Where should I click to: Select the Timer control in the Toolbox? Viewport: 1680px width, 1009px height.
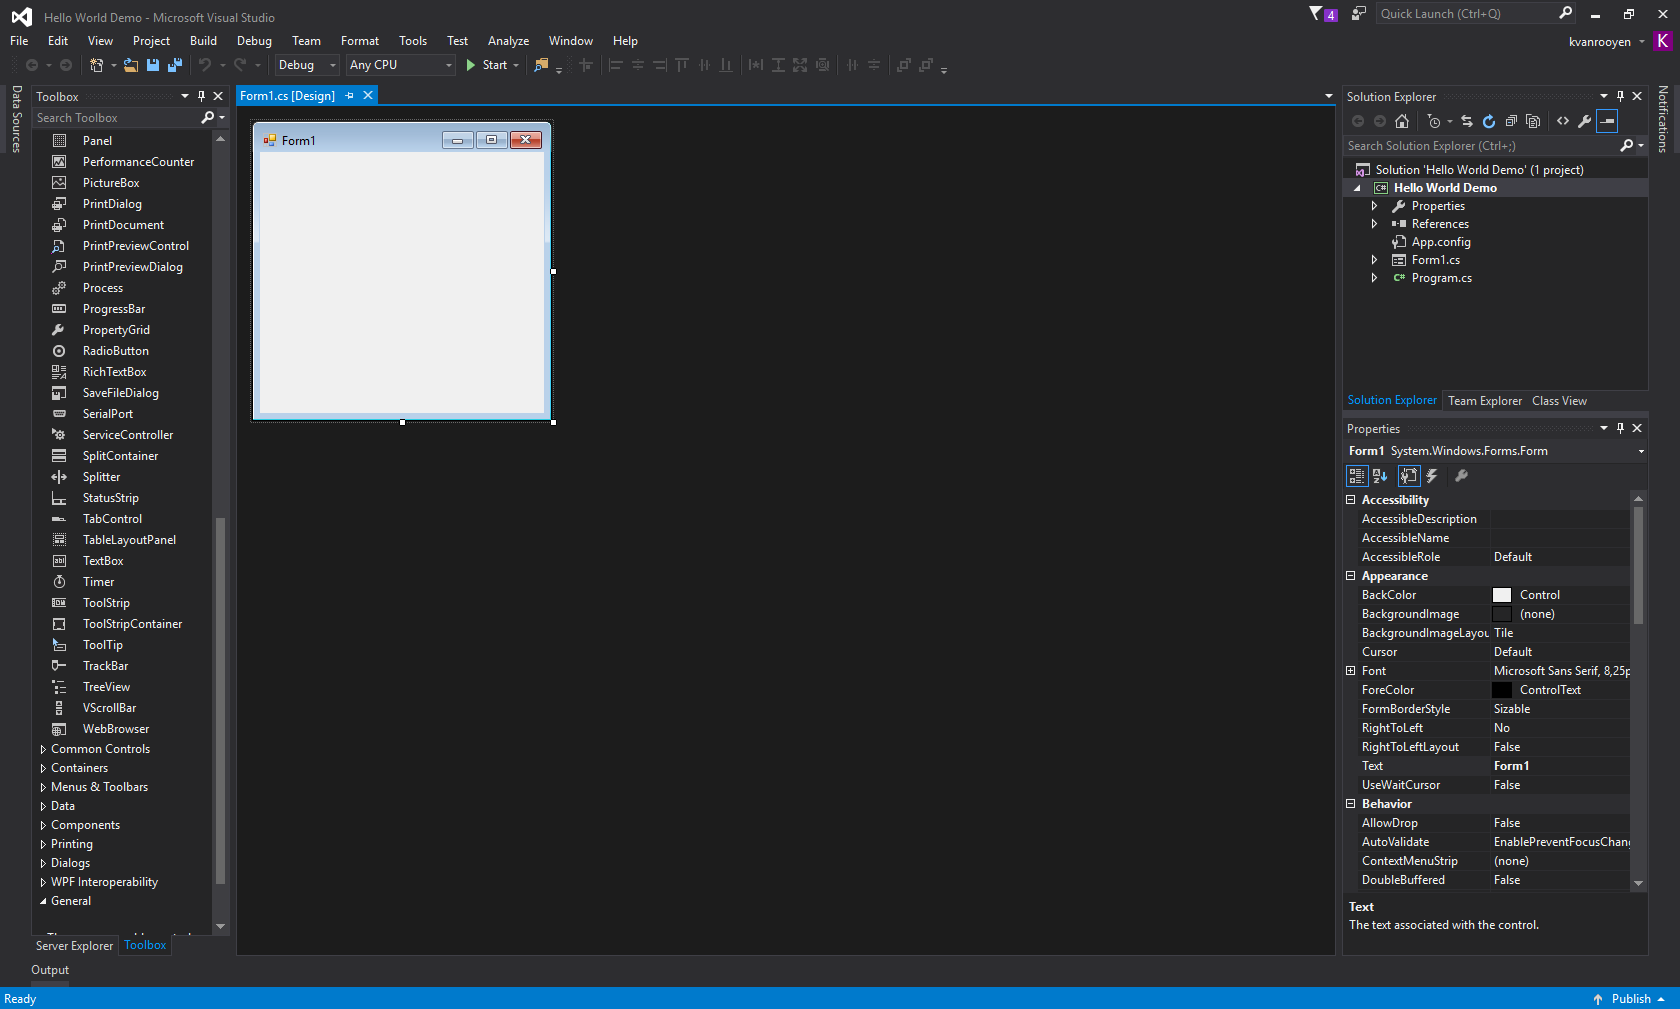pyautogui.click(x=98, y=581)
